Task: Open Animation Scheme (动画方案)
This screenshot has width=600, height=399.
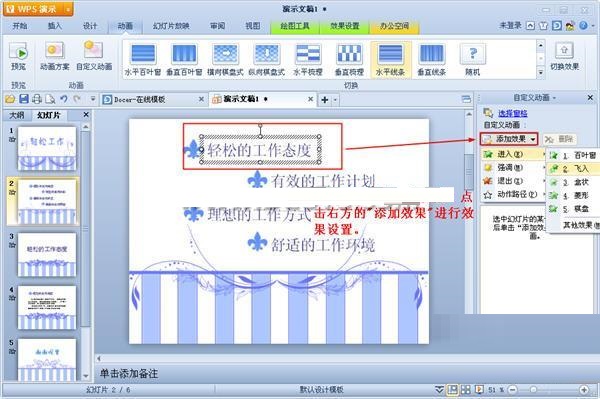Action: [x=54, y=56]
